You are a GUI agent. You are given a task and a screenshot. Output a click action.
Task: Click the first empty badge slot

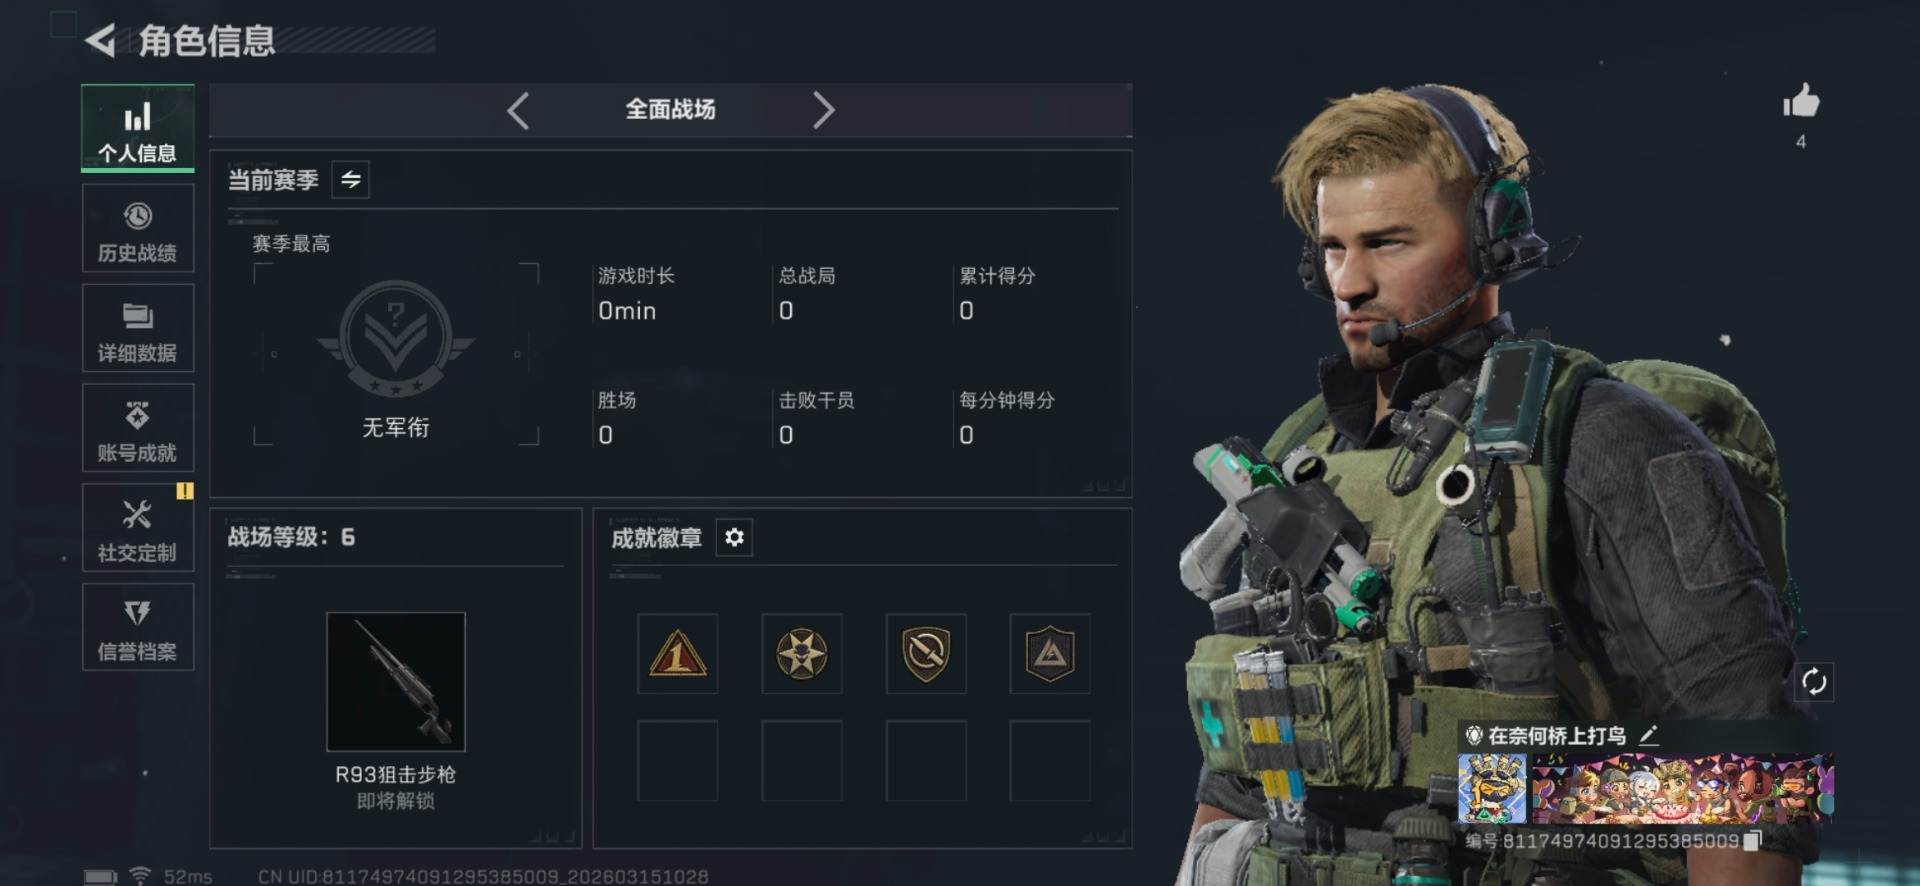click(678, 760)
